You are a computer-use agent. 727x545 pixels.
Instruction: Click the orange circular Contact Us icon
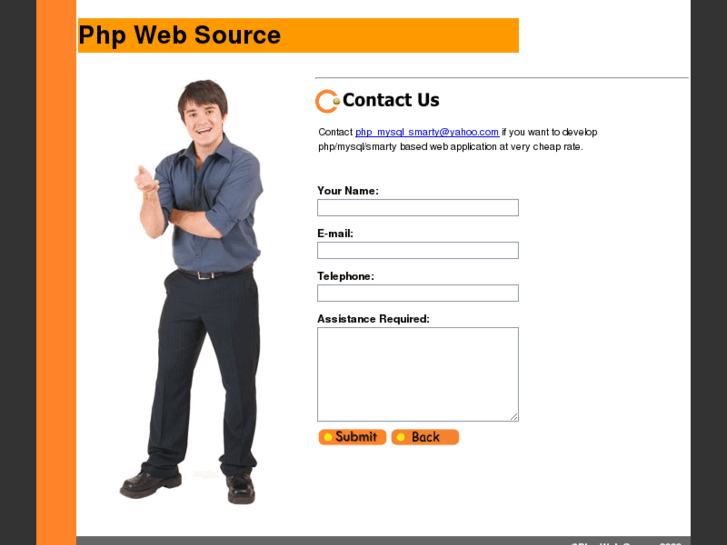click(x=327, y=101)
